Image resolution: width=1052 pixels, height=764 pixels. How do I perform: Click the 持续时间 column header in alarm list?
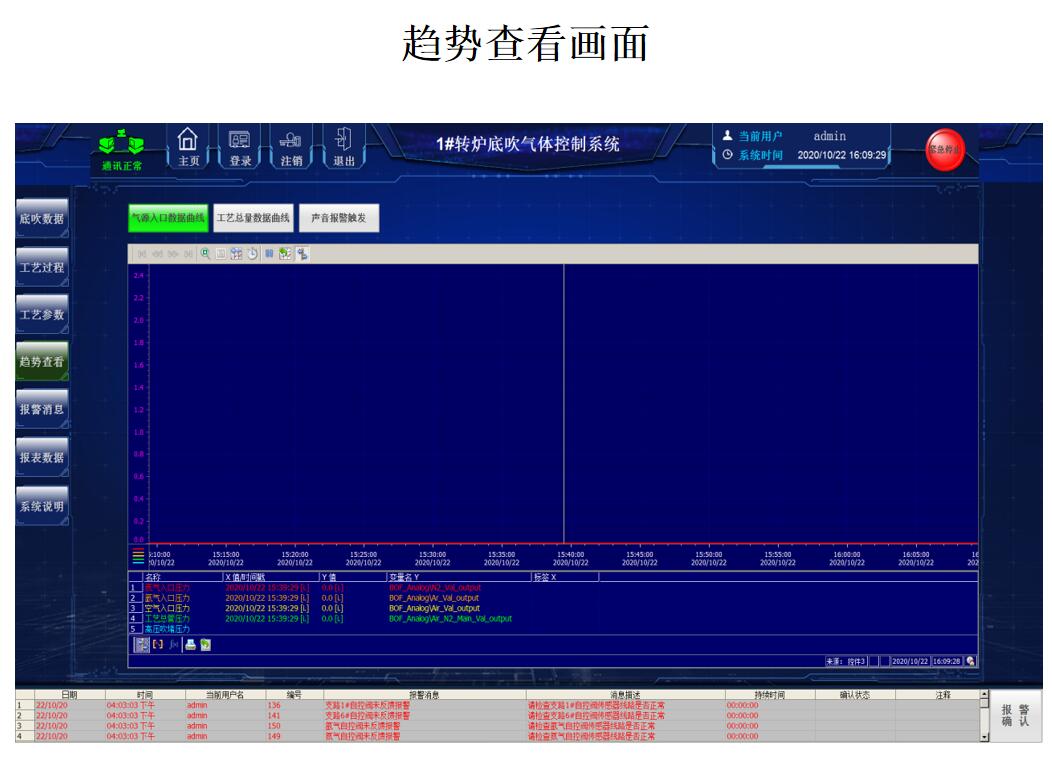click(x=769, y=694)
